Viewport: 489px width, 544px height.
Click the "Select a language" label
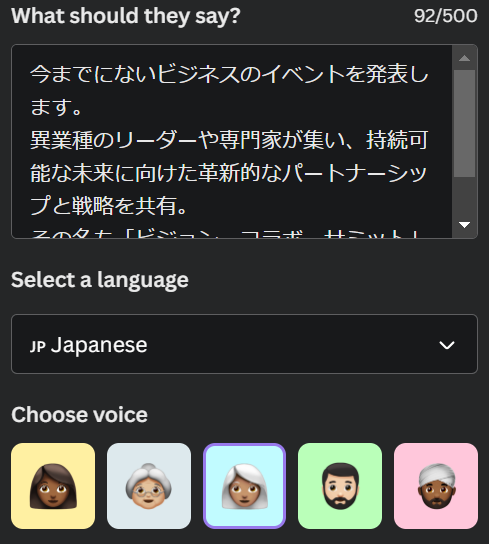(100, 280)
